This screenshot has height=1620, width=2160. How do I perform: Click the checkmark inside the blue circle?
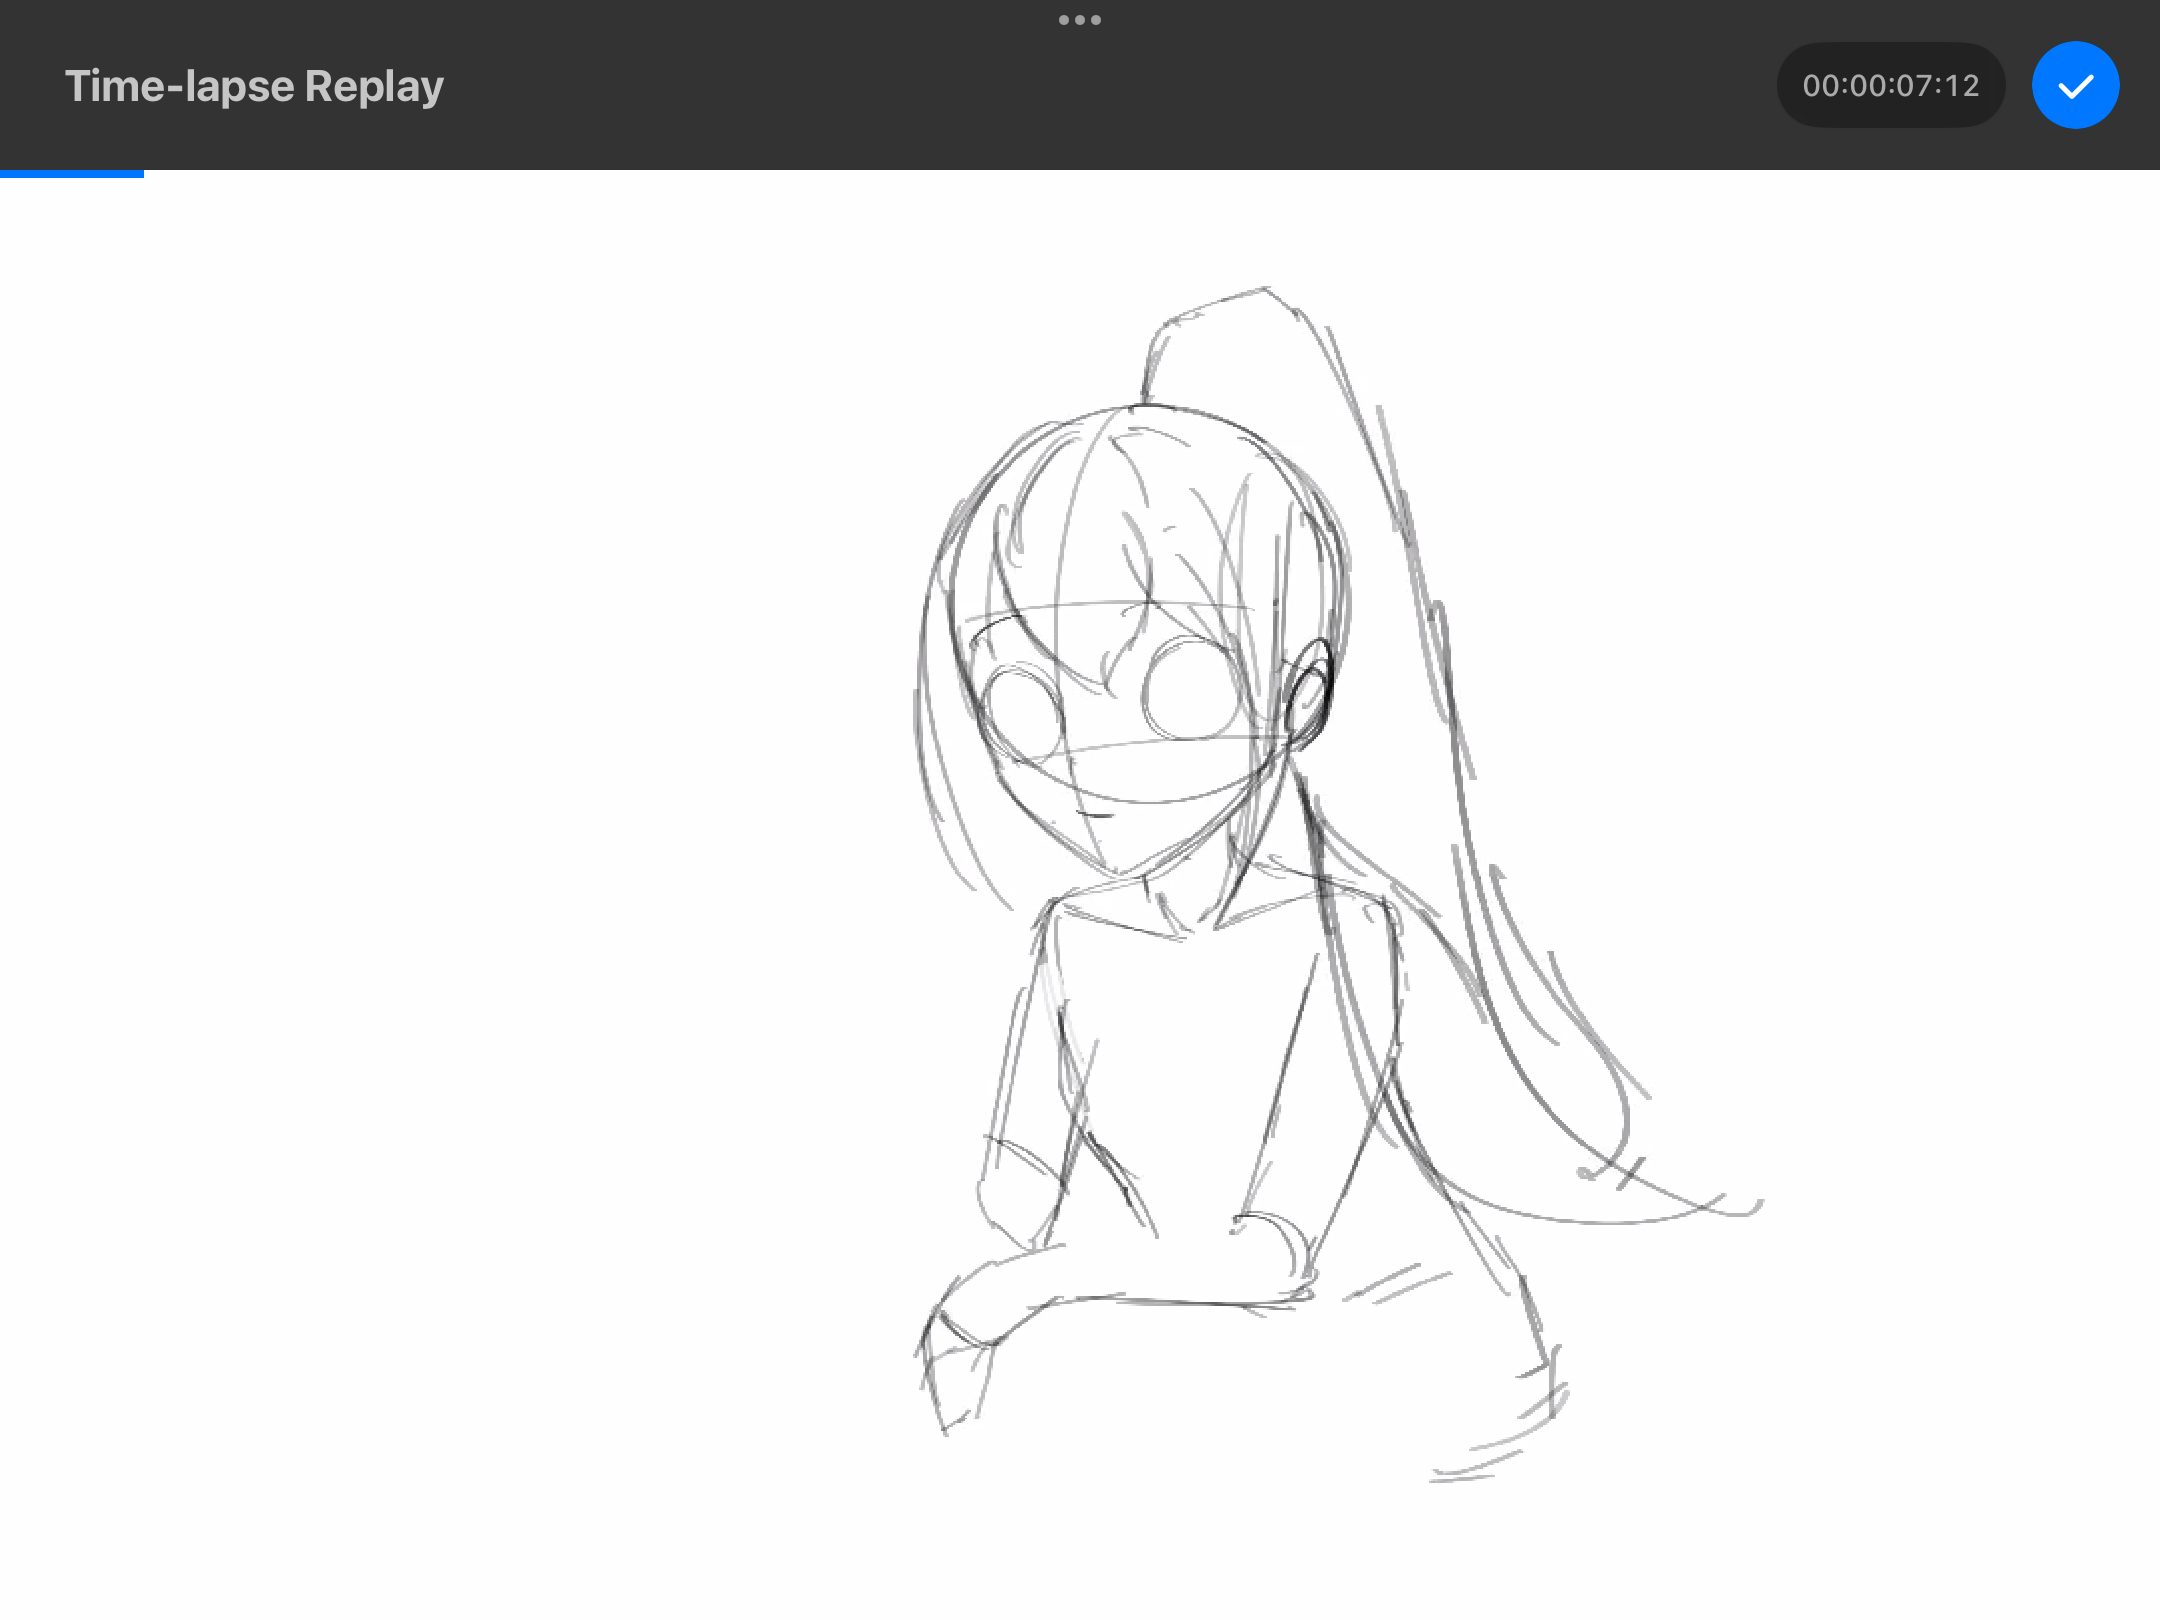click(2074, 86)
